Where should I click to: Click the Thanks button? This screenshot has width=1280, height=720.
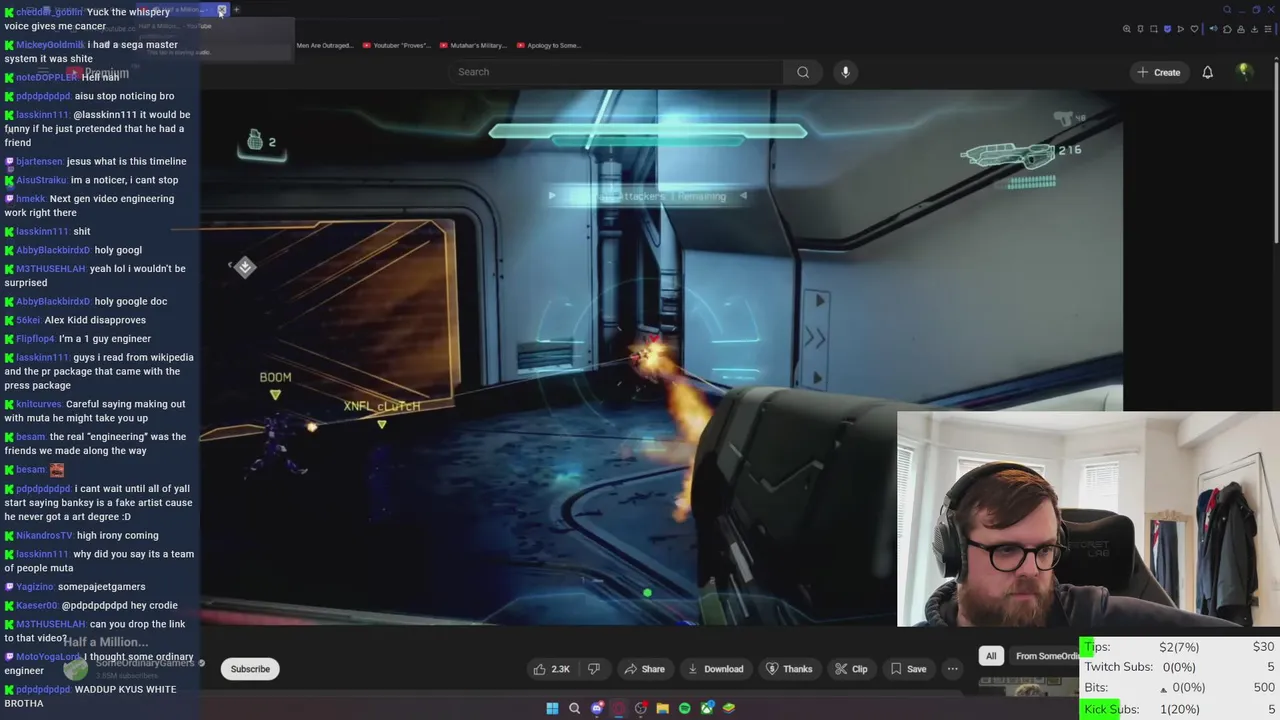click(788, 669)
